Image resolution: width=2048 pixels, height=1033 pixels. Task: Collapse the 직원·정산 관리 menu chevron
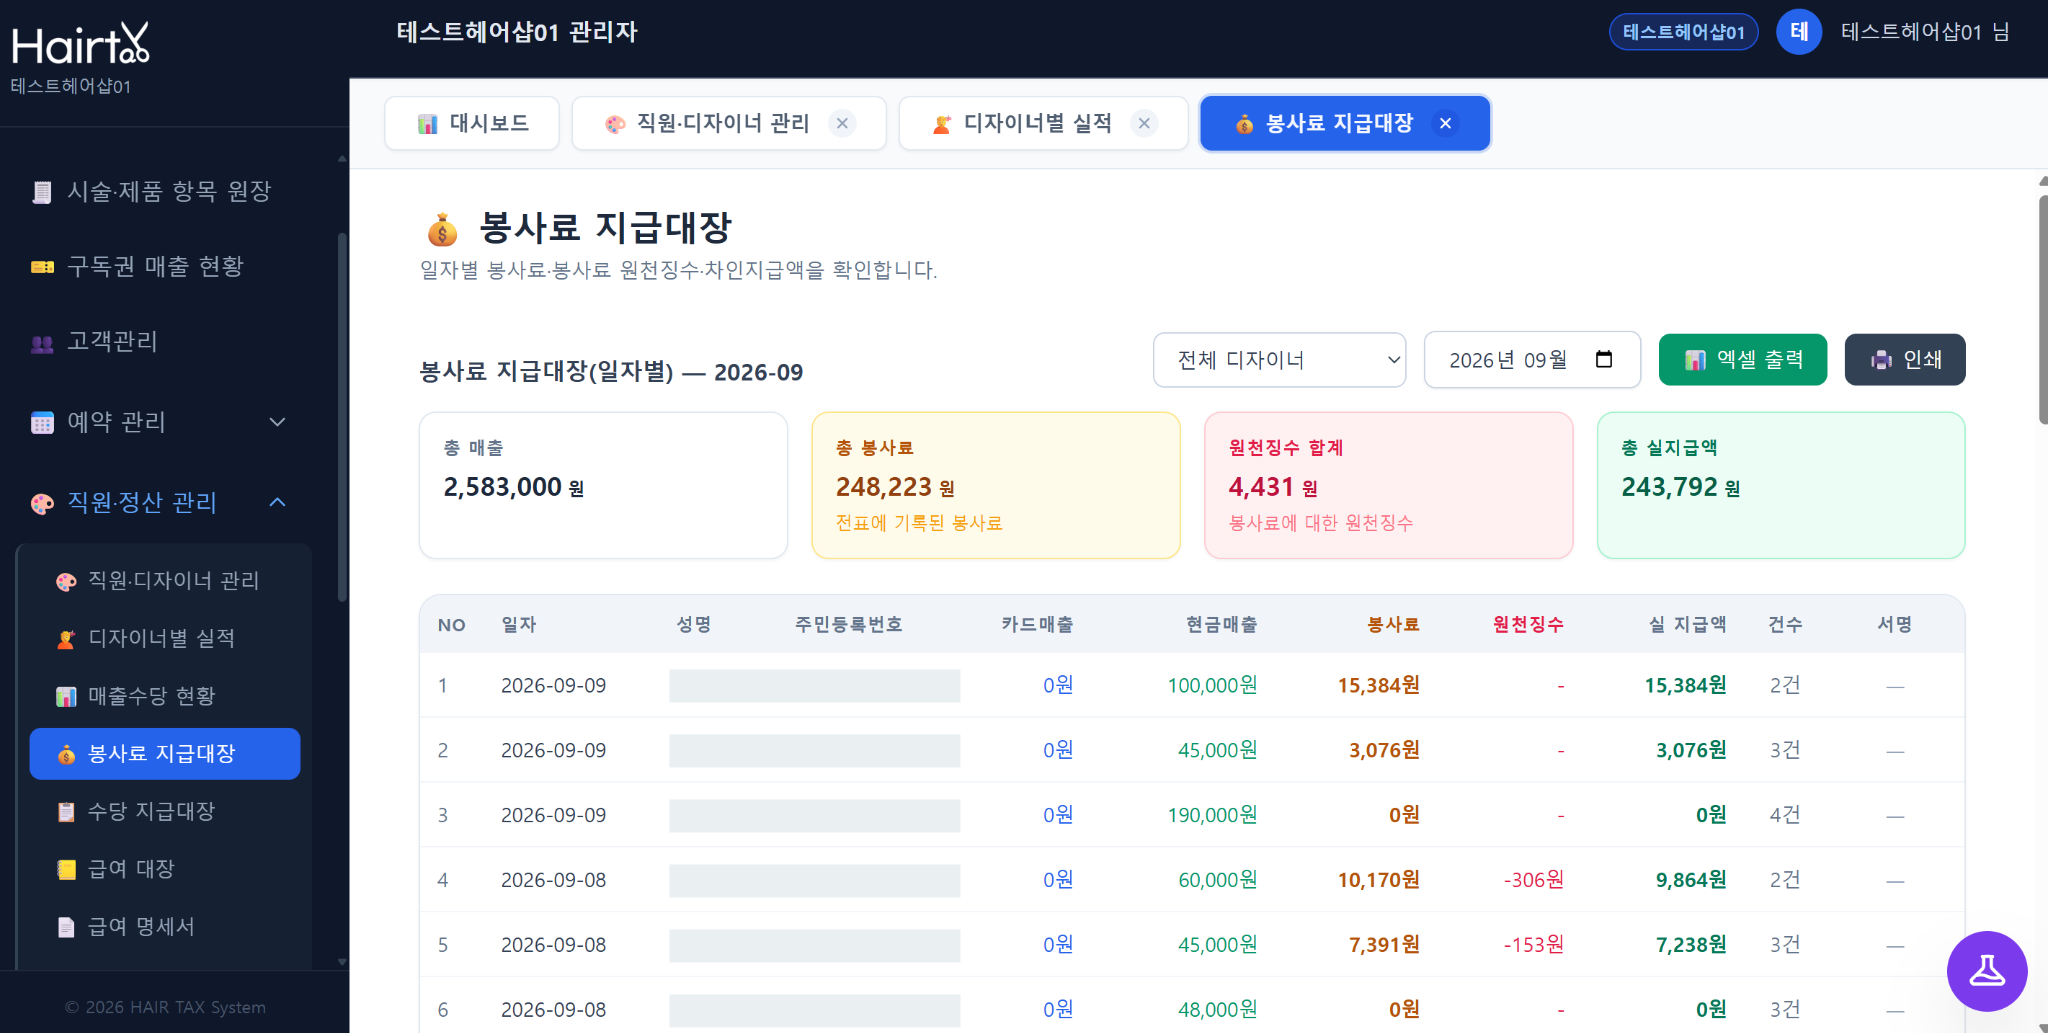[278, 502]
